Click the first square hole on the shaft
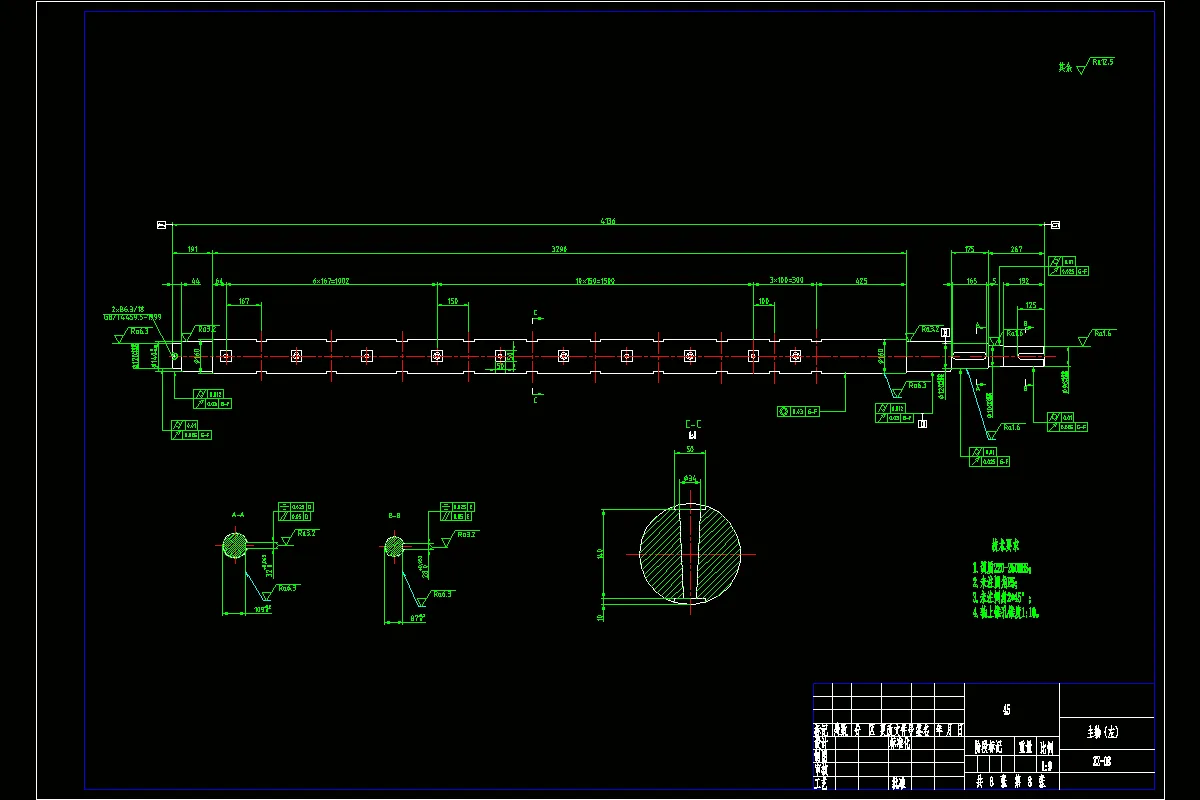Screen dimensions: 1200x800 point(226,355)
